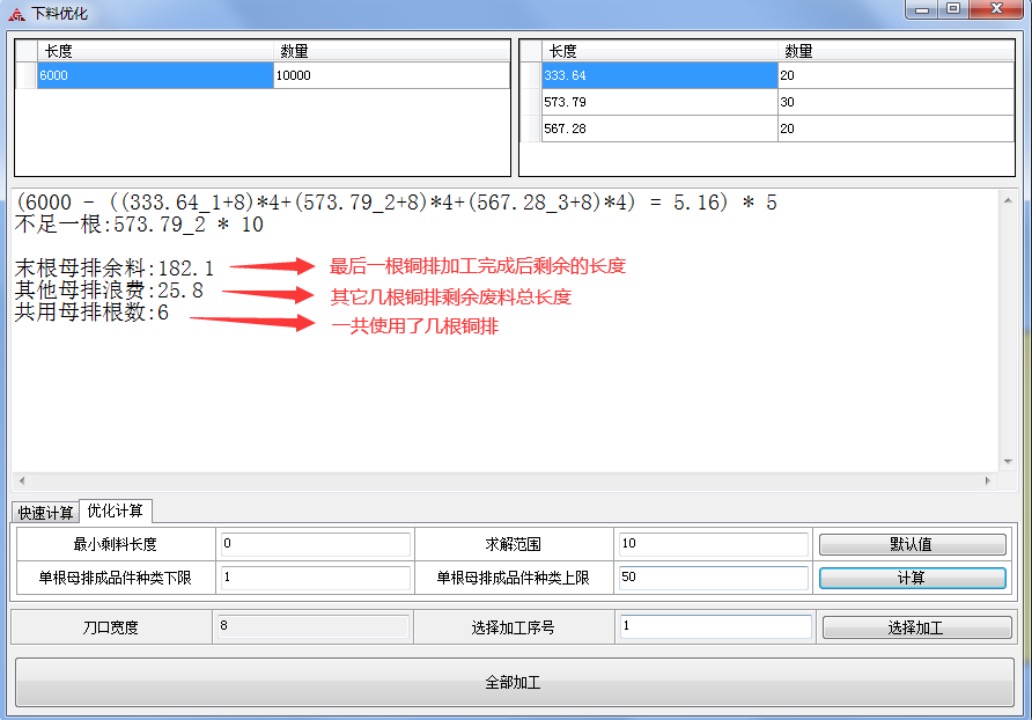This screenshot has height=720, width=1032.
Task: Click the 计算 button
Action: pyautogui.click(x=912, y=578)
